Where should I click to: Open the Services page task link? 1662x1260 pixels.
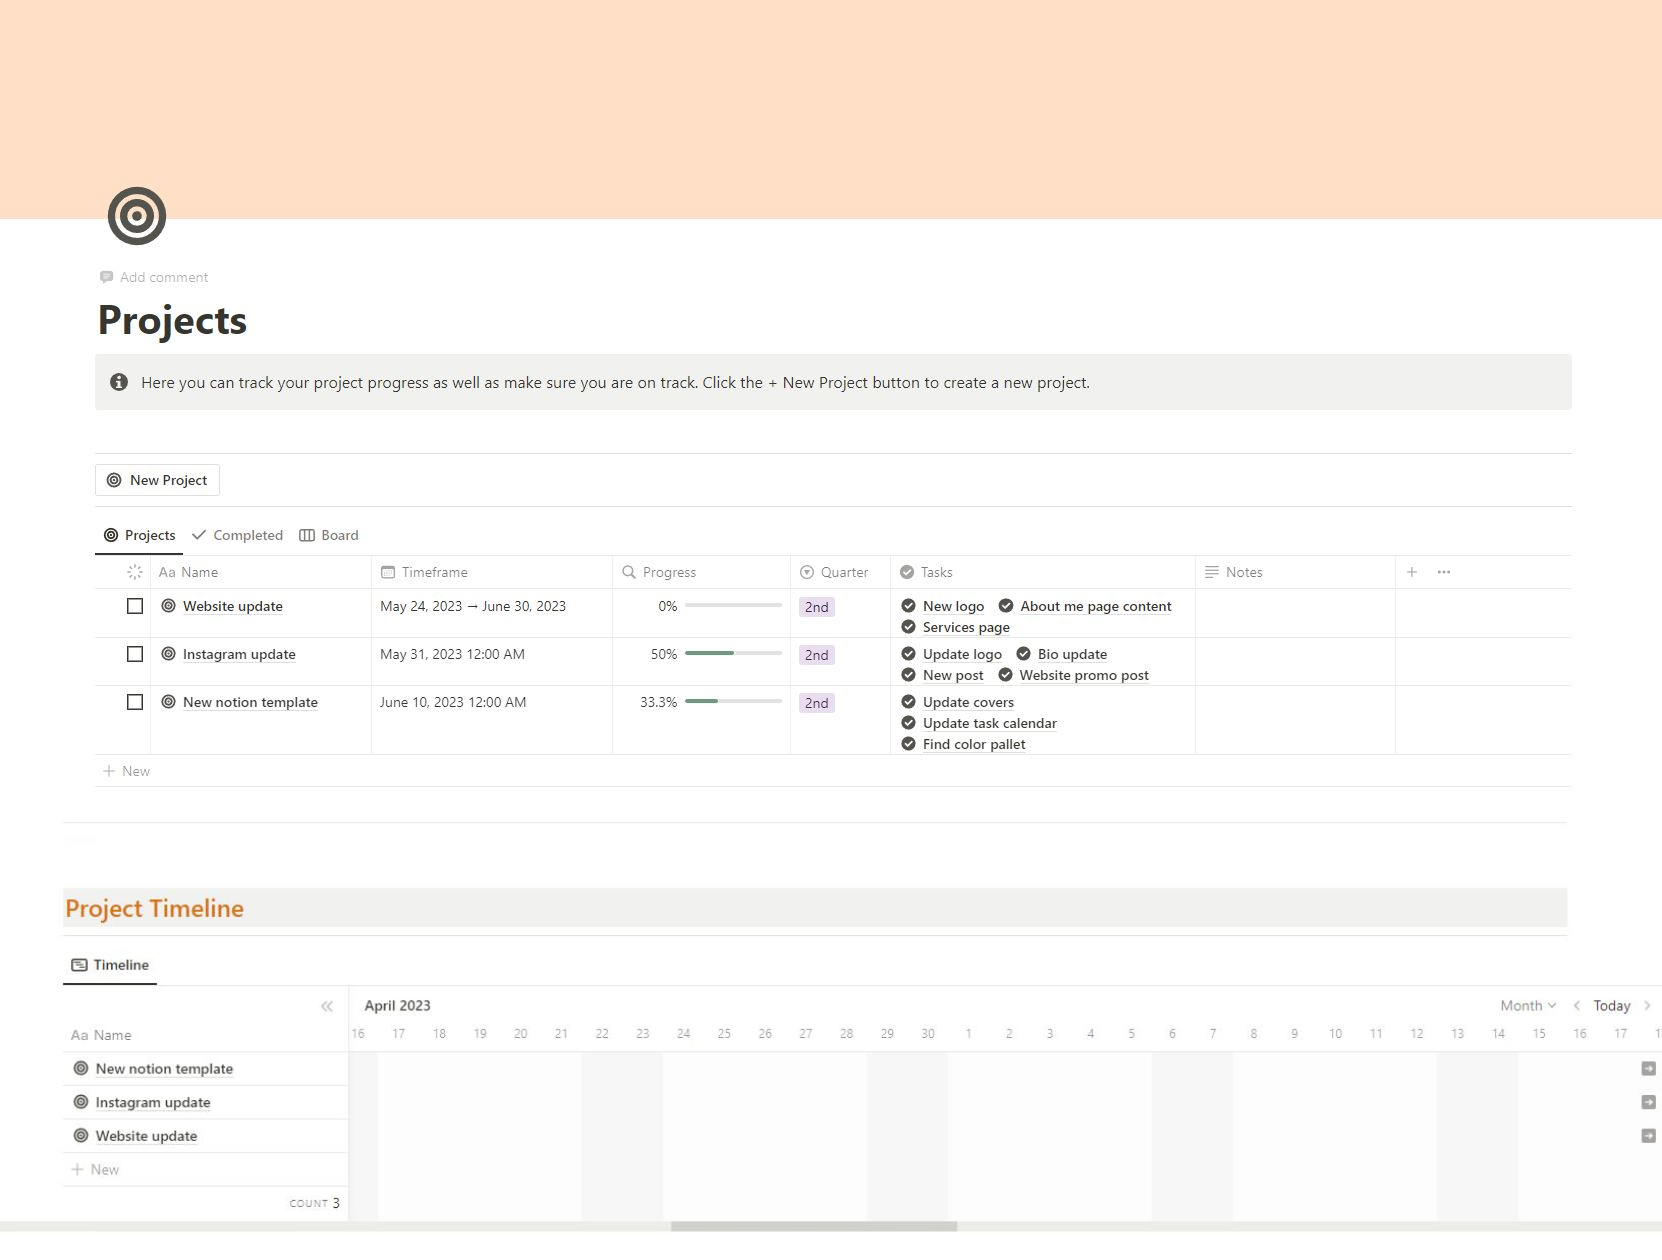click(x=966, y=627)
